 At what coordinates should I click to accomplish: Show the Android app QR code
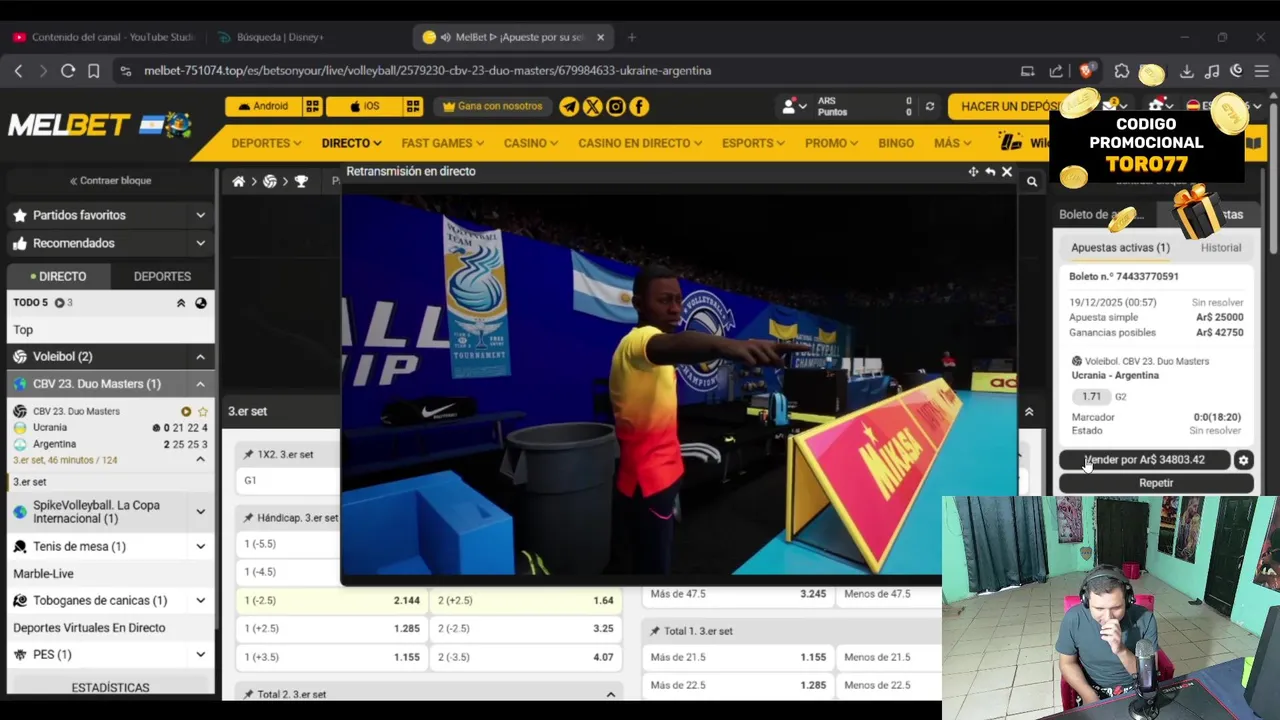[x=313, y=106]
